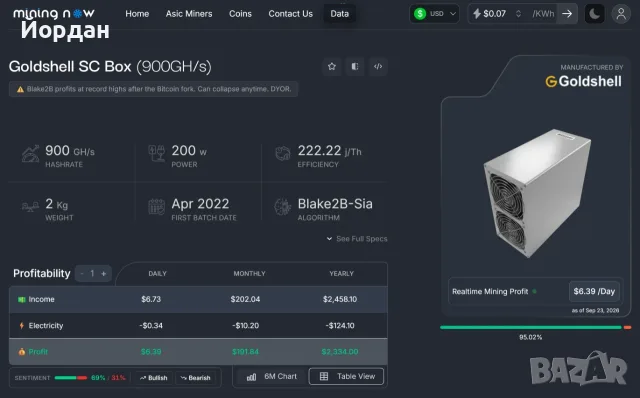Increase miner quantity with plus button
The width and height of the screenshot is (640, 398).
coord(104,273)
